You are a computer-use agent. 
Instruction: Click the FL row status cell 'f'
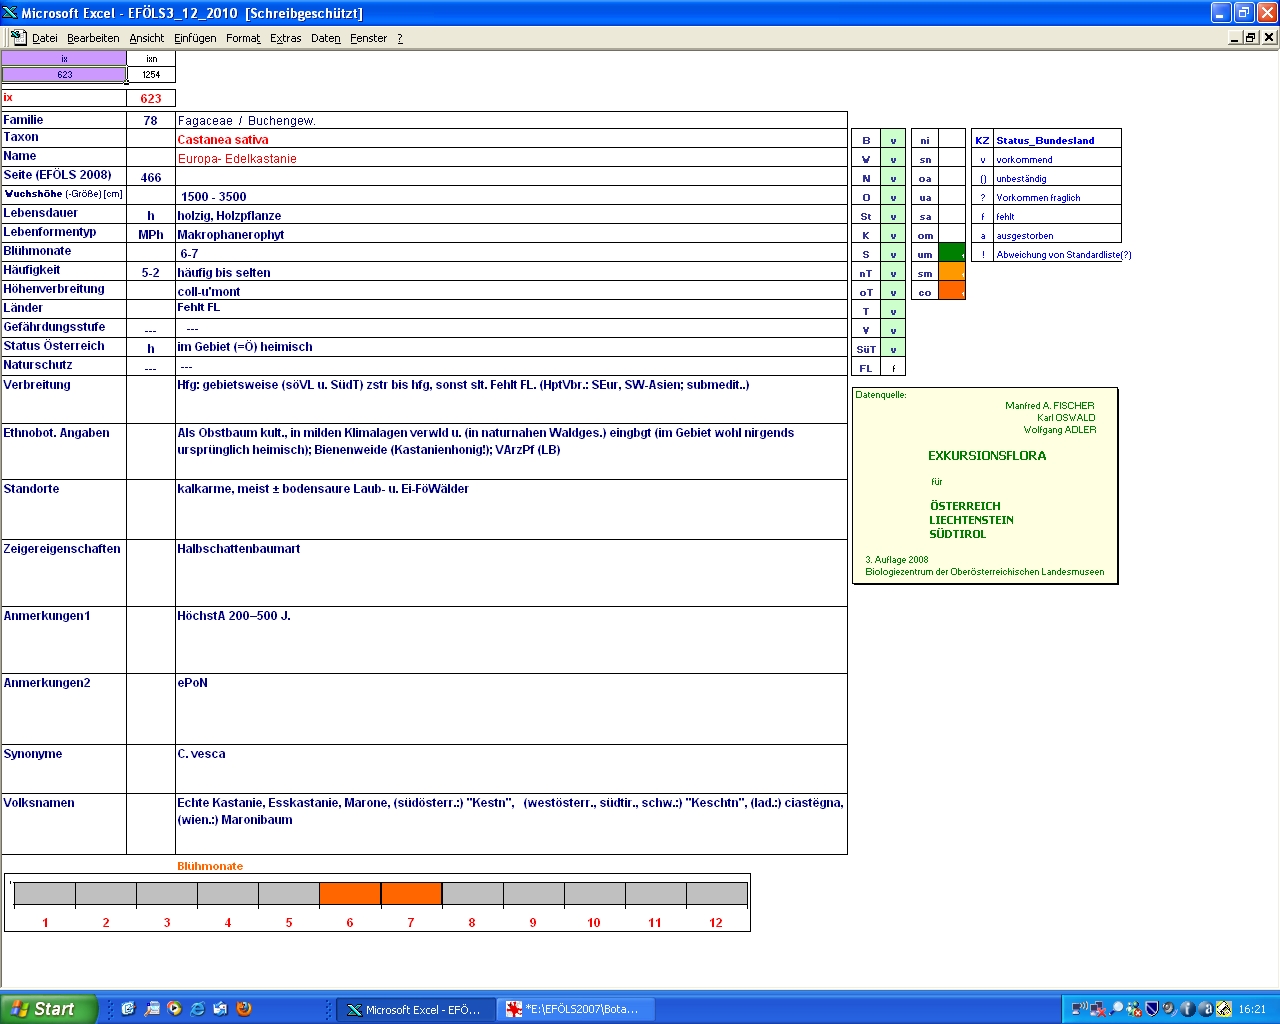point(893,368)
